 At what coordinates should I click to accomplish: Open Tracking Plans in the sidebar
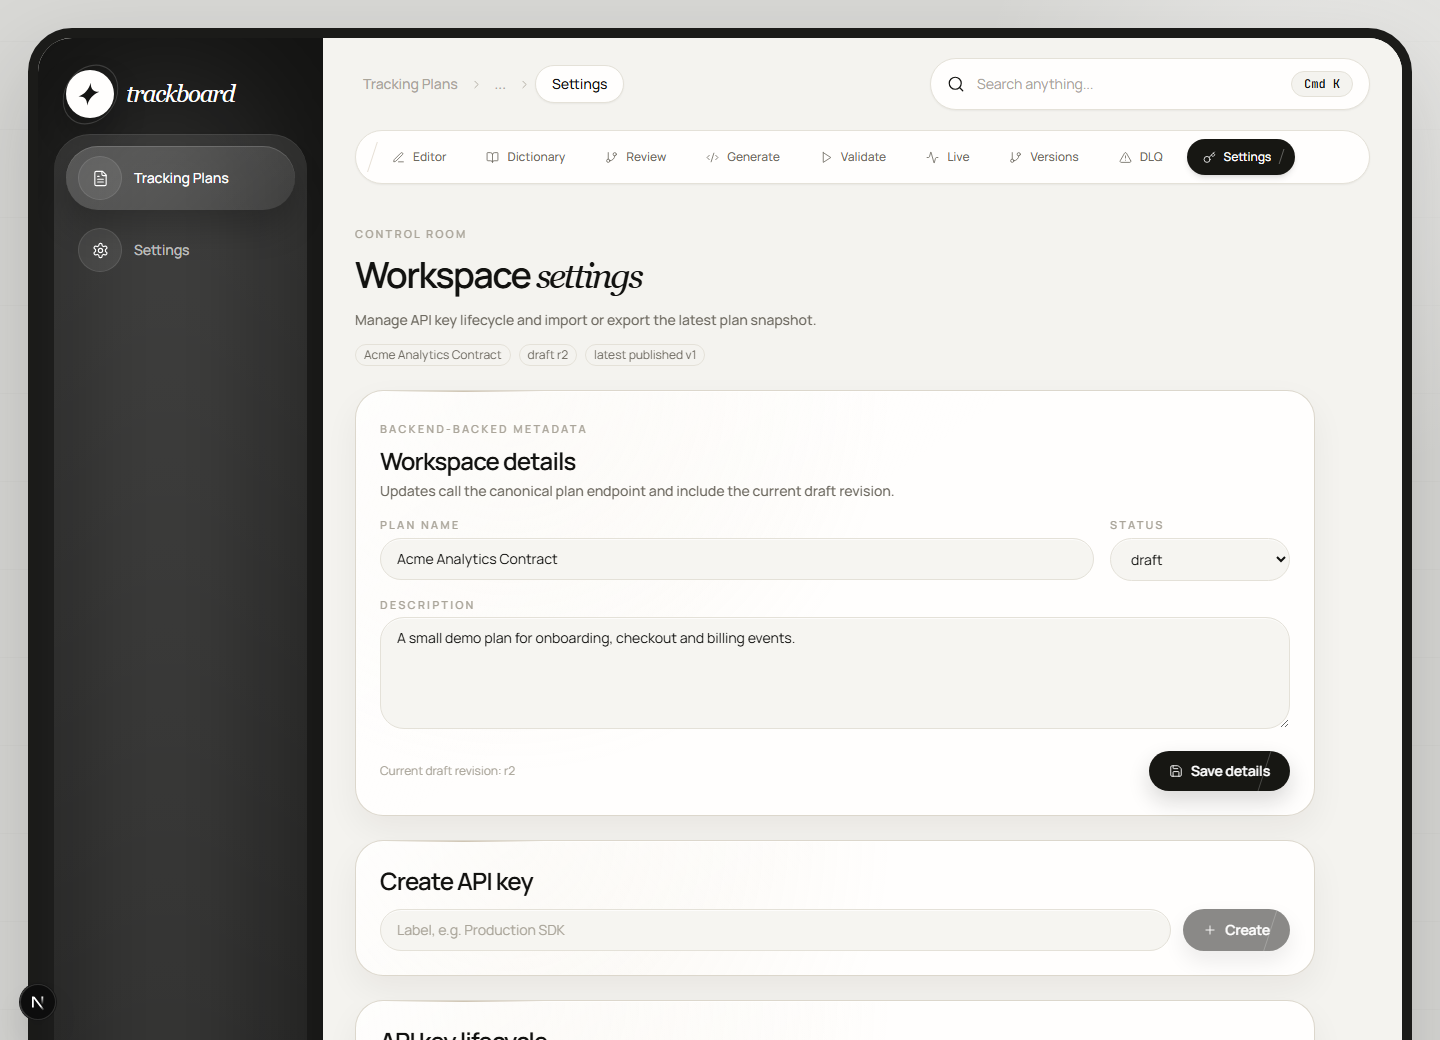(180, 178)
